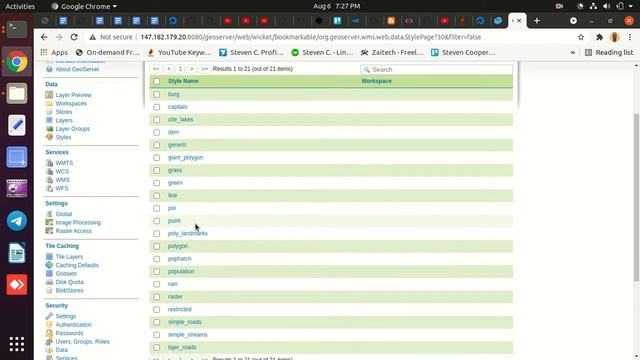The height and width of the screenshot is (360, 640).
Task: Click the browser address bar
Action: [x=310, y=37]
